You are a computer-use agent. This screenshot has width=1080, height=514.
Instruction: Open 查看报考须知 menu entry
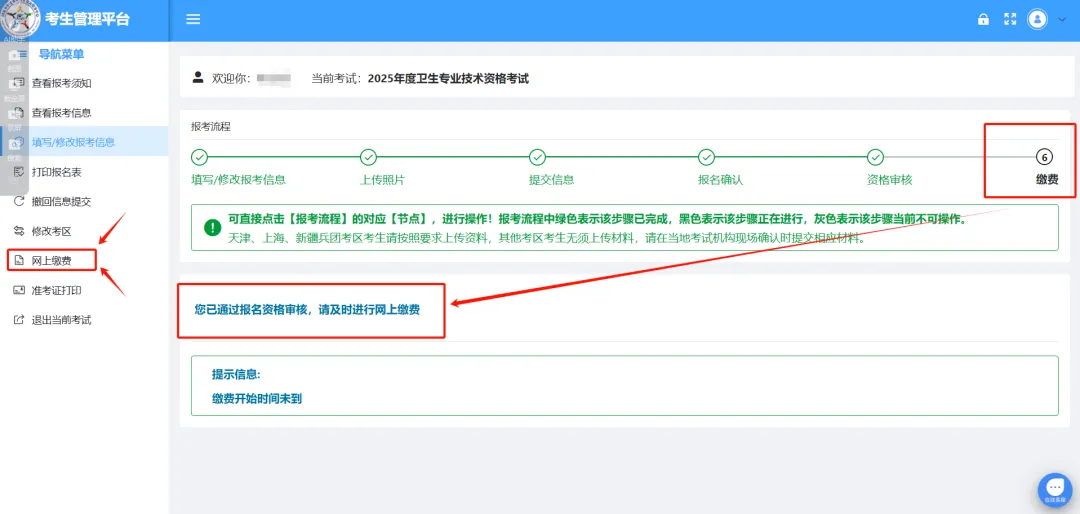coord(61,83)
